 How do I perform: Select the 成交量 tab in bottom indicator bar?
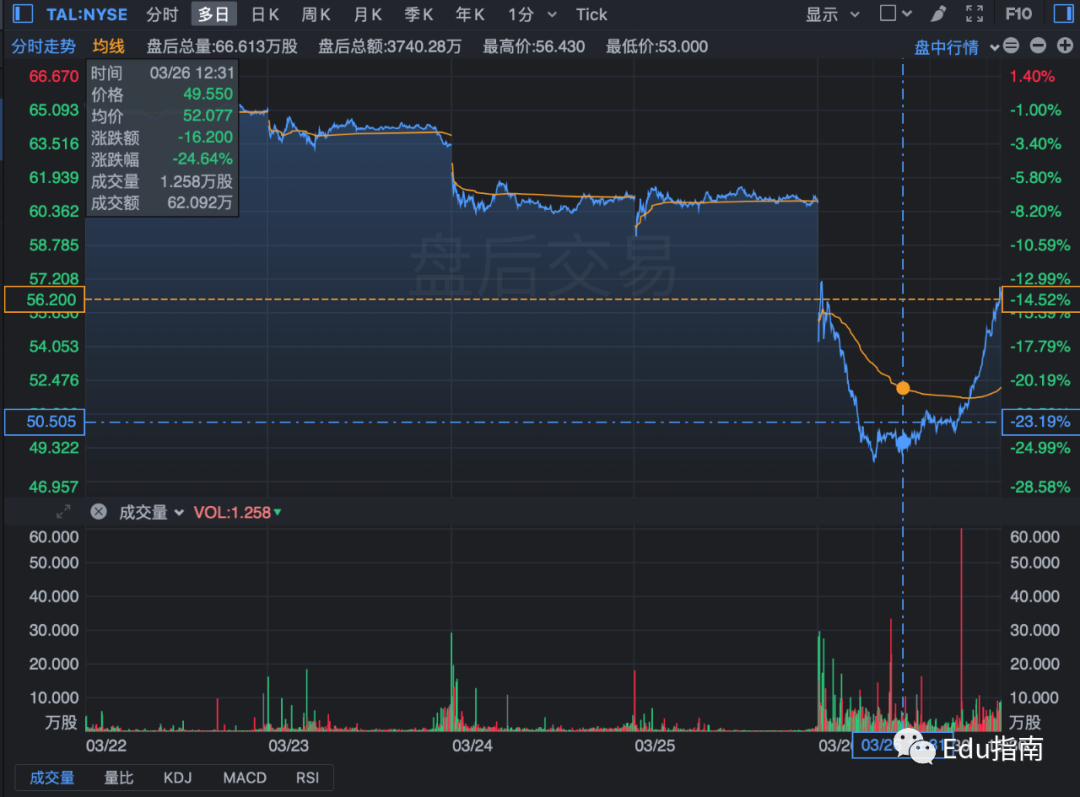click(52, 778)
